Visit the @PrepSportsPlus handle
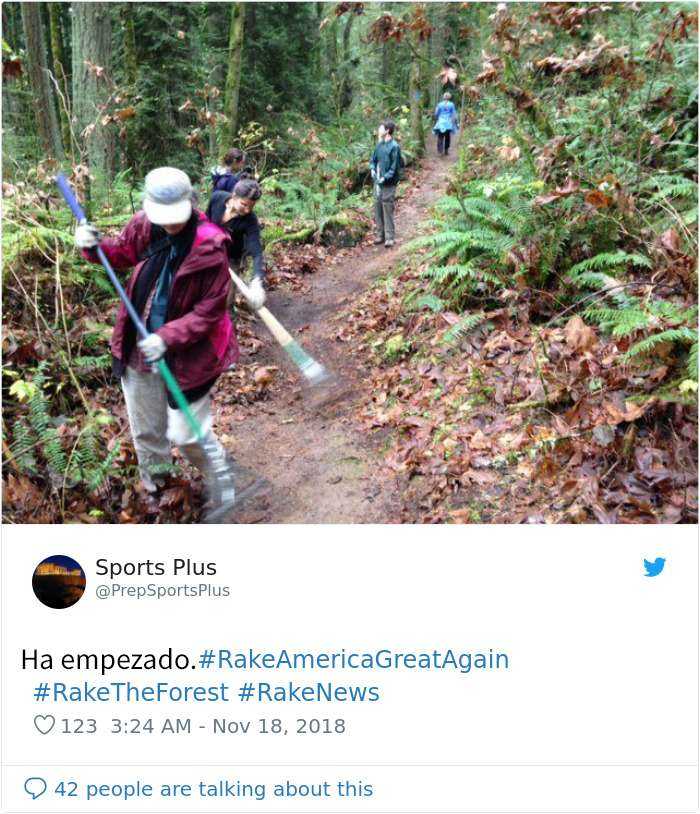The image size is (700, 814). coord(163,591)
